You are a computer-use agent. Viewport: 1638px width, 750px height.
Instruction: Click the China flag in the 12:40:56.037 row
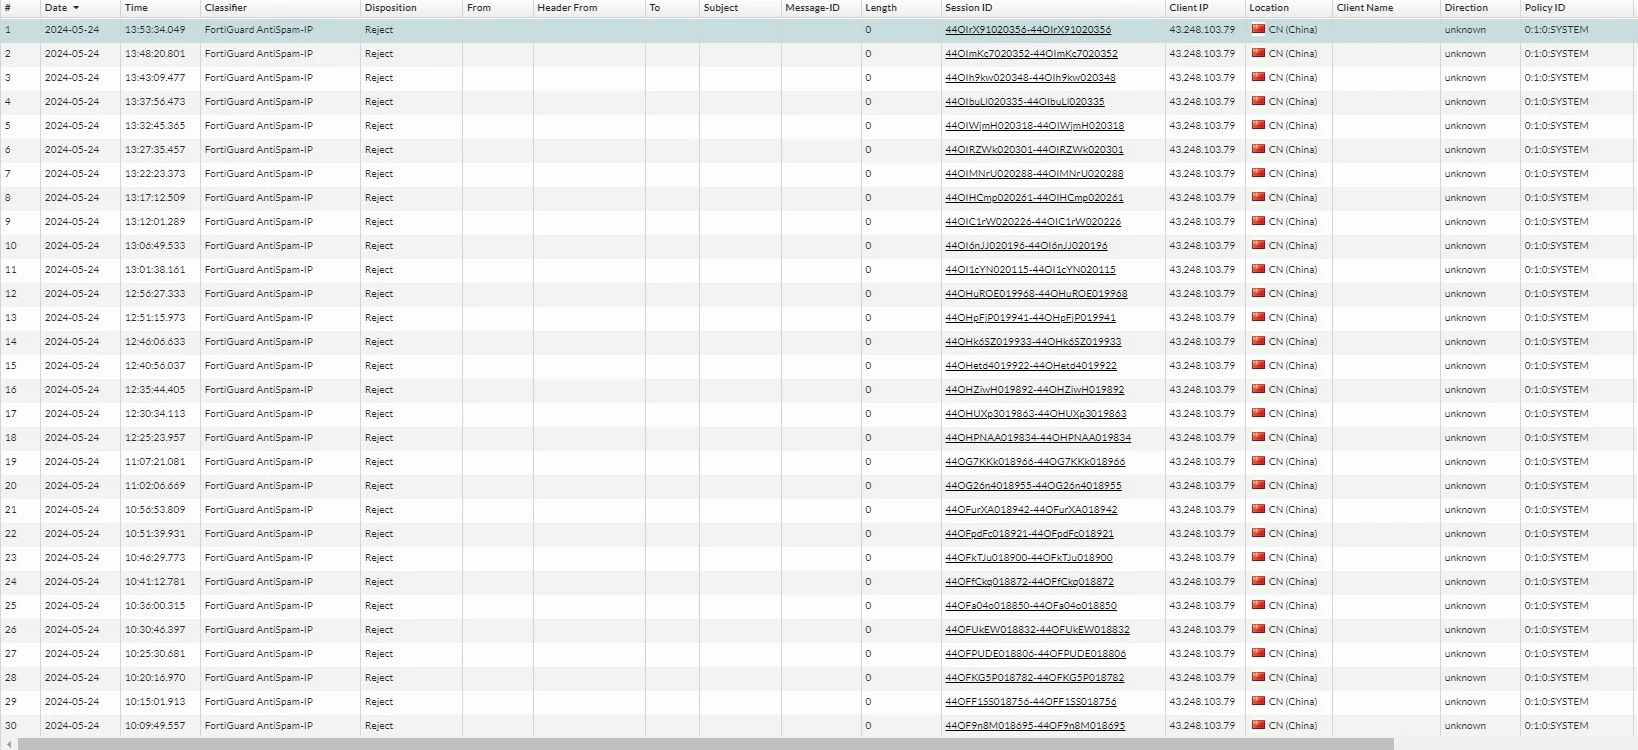point(1258,365)
